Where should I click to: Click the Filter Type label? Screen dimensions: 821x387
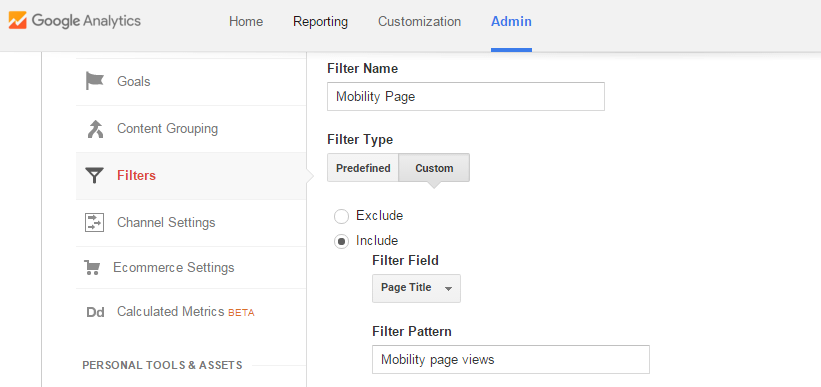360,140
